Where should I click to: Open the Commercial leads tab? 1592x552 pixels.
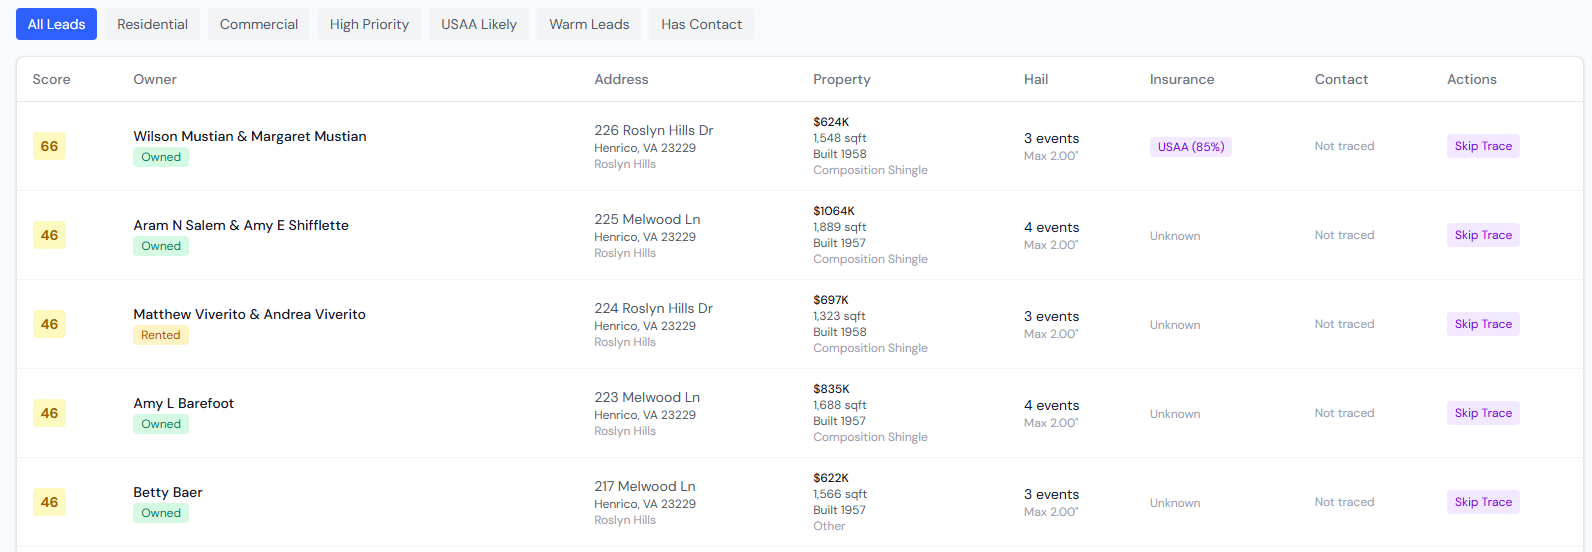(259, 24)
